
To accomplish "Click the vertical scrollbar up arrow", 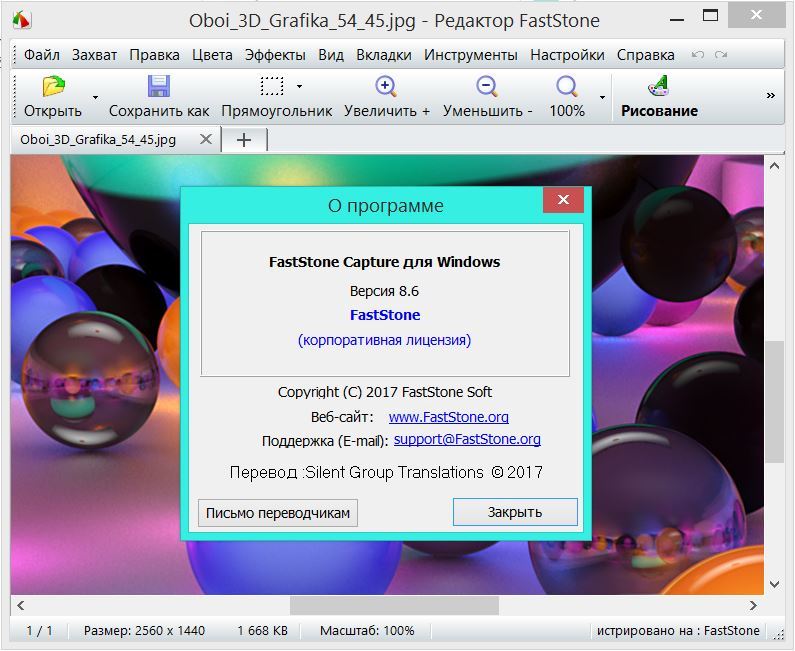I will click(x=774, y=166).
